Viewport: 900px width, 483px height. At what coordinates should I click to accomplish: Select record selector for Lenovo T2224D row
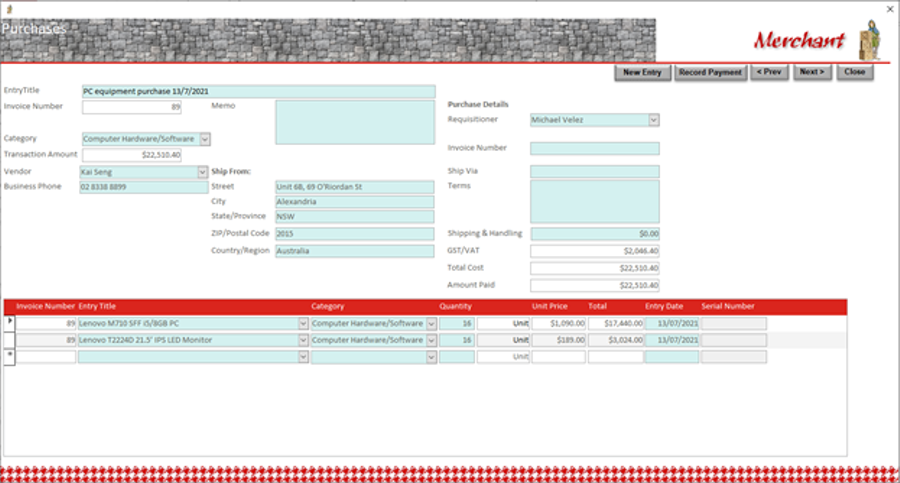pos(9,340)
